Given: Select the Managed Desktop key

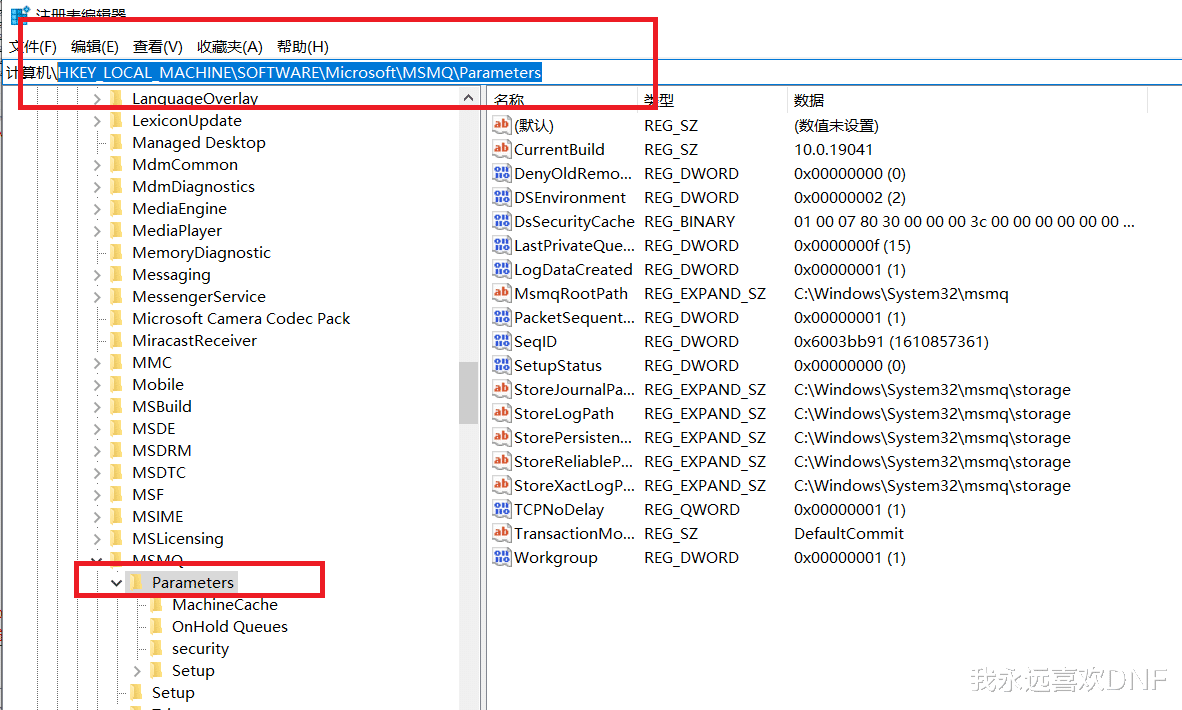Looking at the screenshot, I should 199,142.
